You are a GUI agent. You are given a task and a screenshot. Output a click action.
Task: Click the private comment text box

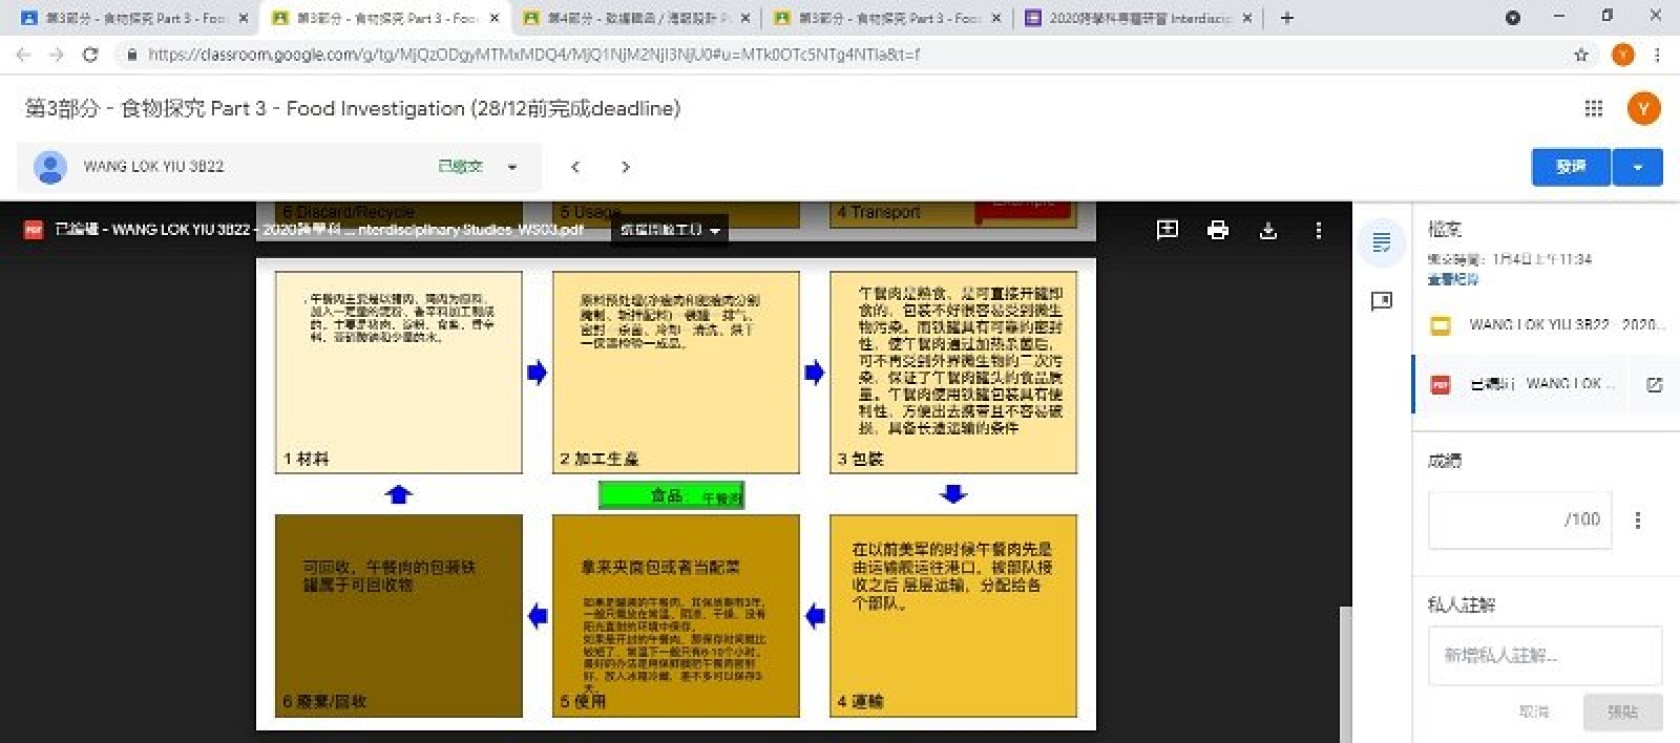1544,655
